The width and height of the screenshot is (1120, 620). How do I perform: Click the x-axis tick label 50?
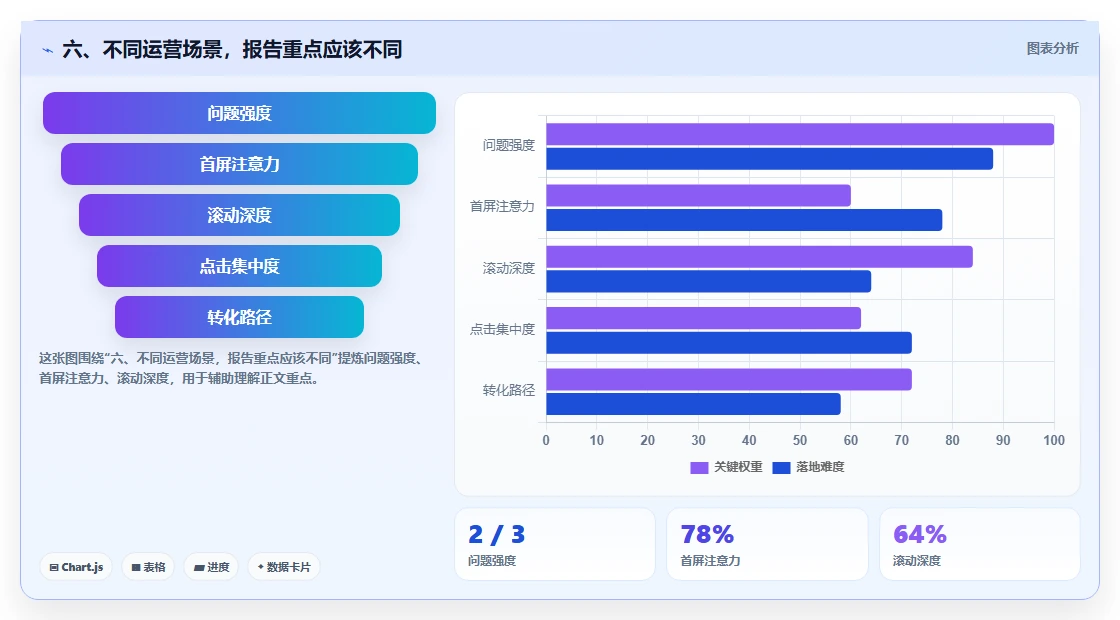(800, 441)
